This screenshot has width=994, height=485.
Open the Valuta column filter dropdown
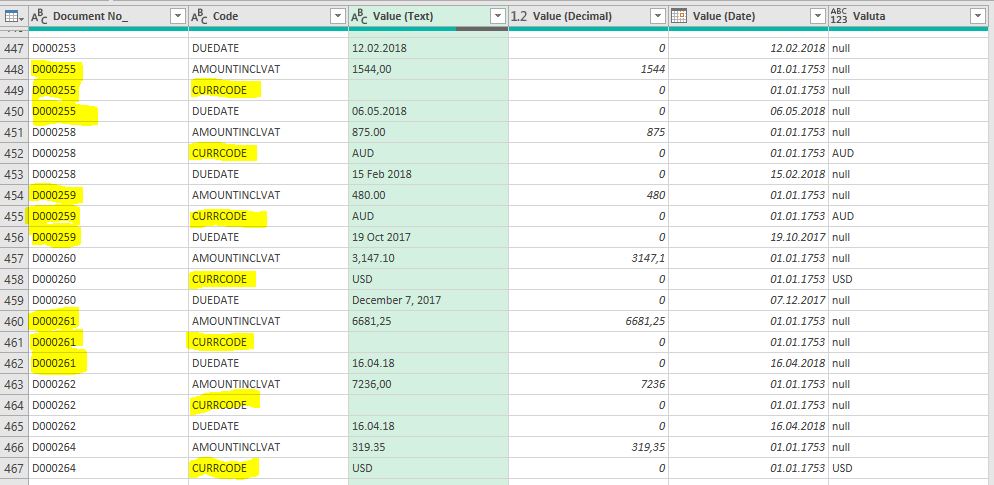(x=978, y=16)
